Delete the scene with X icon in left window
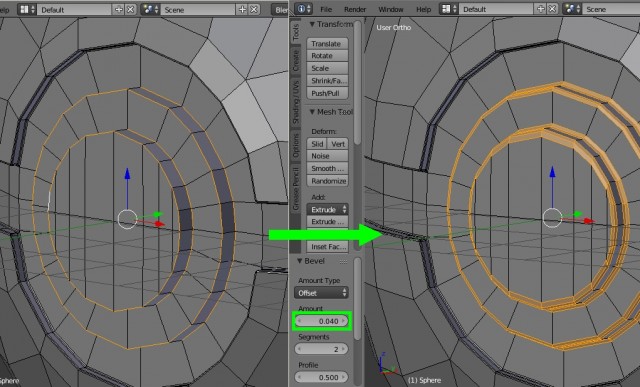 tap(254, 9)
